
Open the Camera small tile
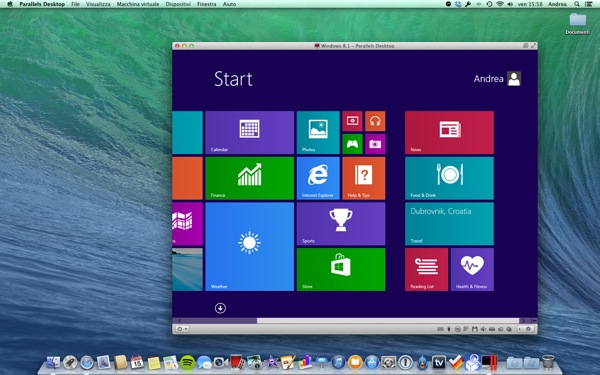(375, 144)
